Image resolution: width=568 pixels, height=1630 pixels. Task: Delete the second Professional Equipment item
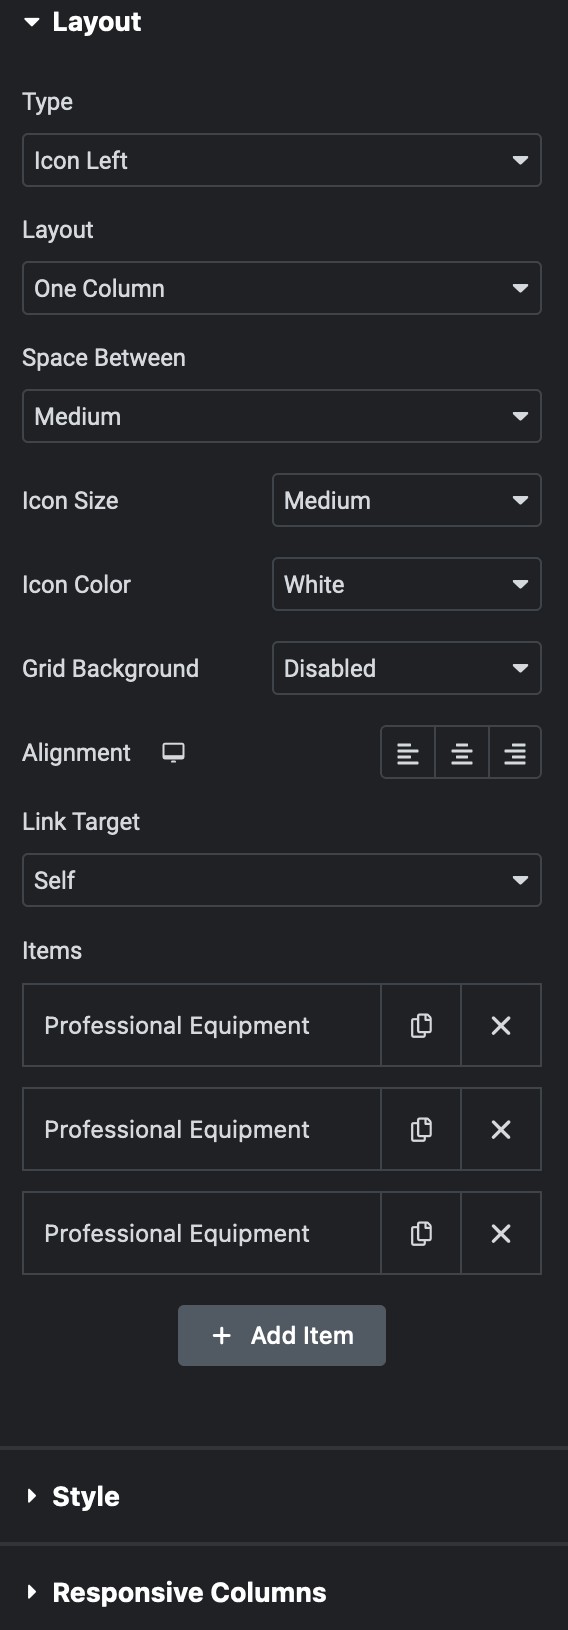click(x=501, y=1129)
